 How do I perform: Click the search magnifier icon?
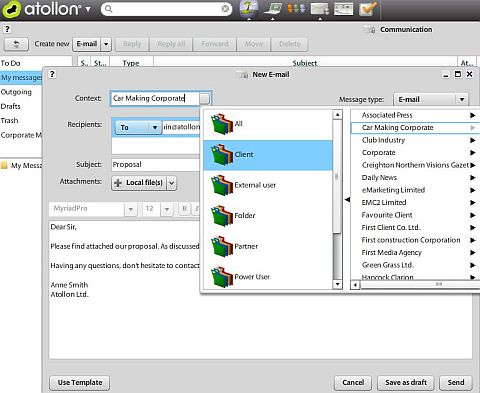108,9
